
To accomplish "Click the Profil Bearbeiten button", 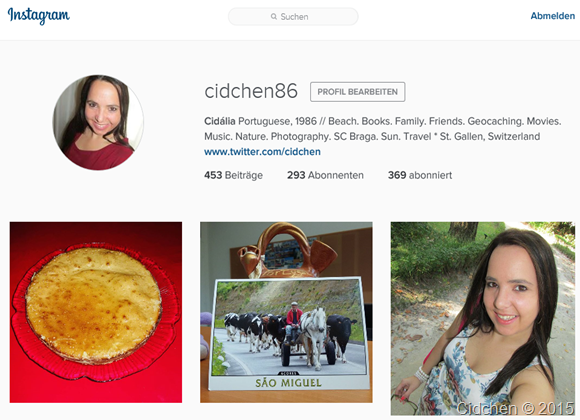I will (357, 92).
